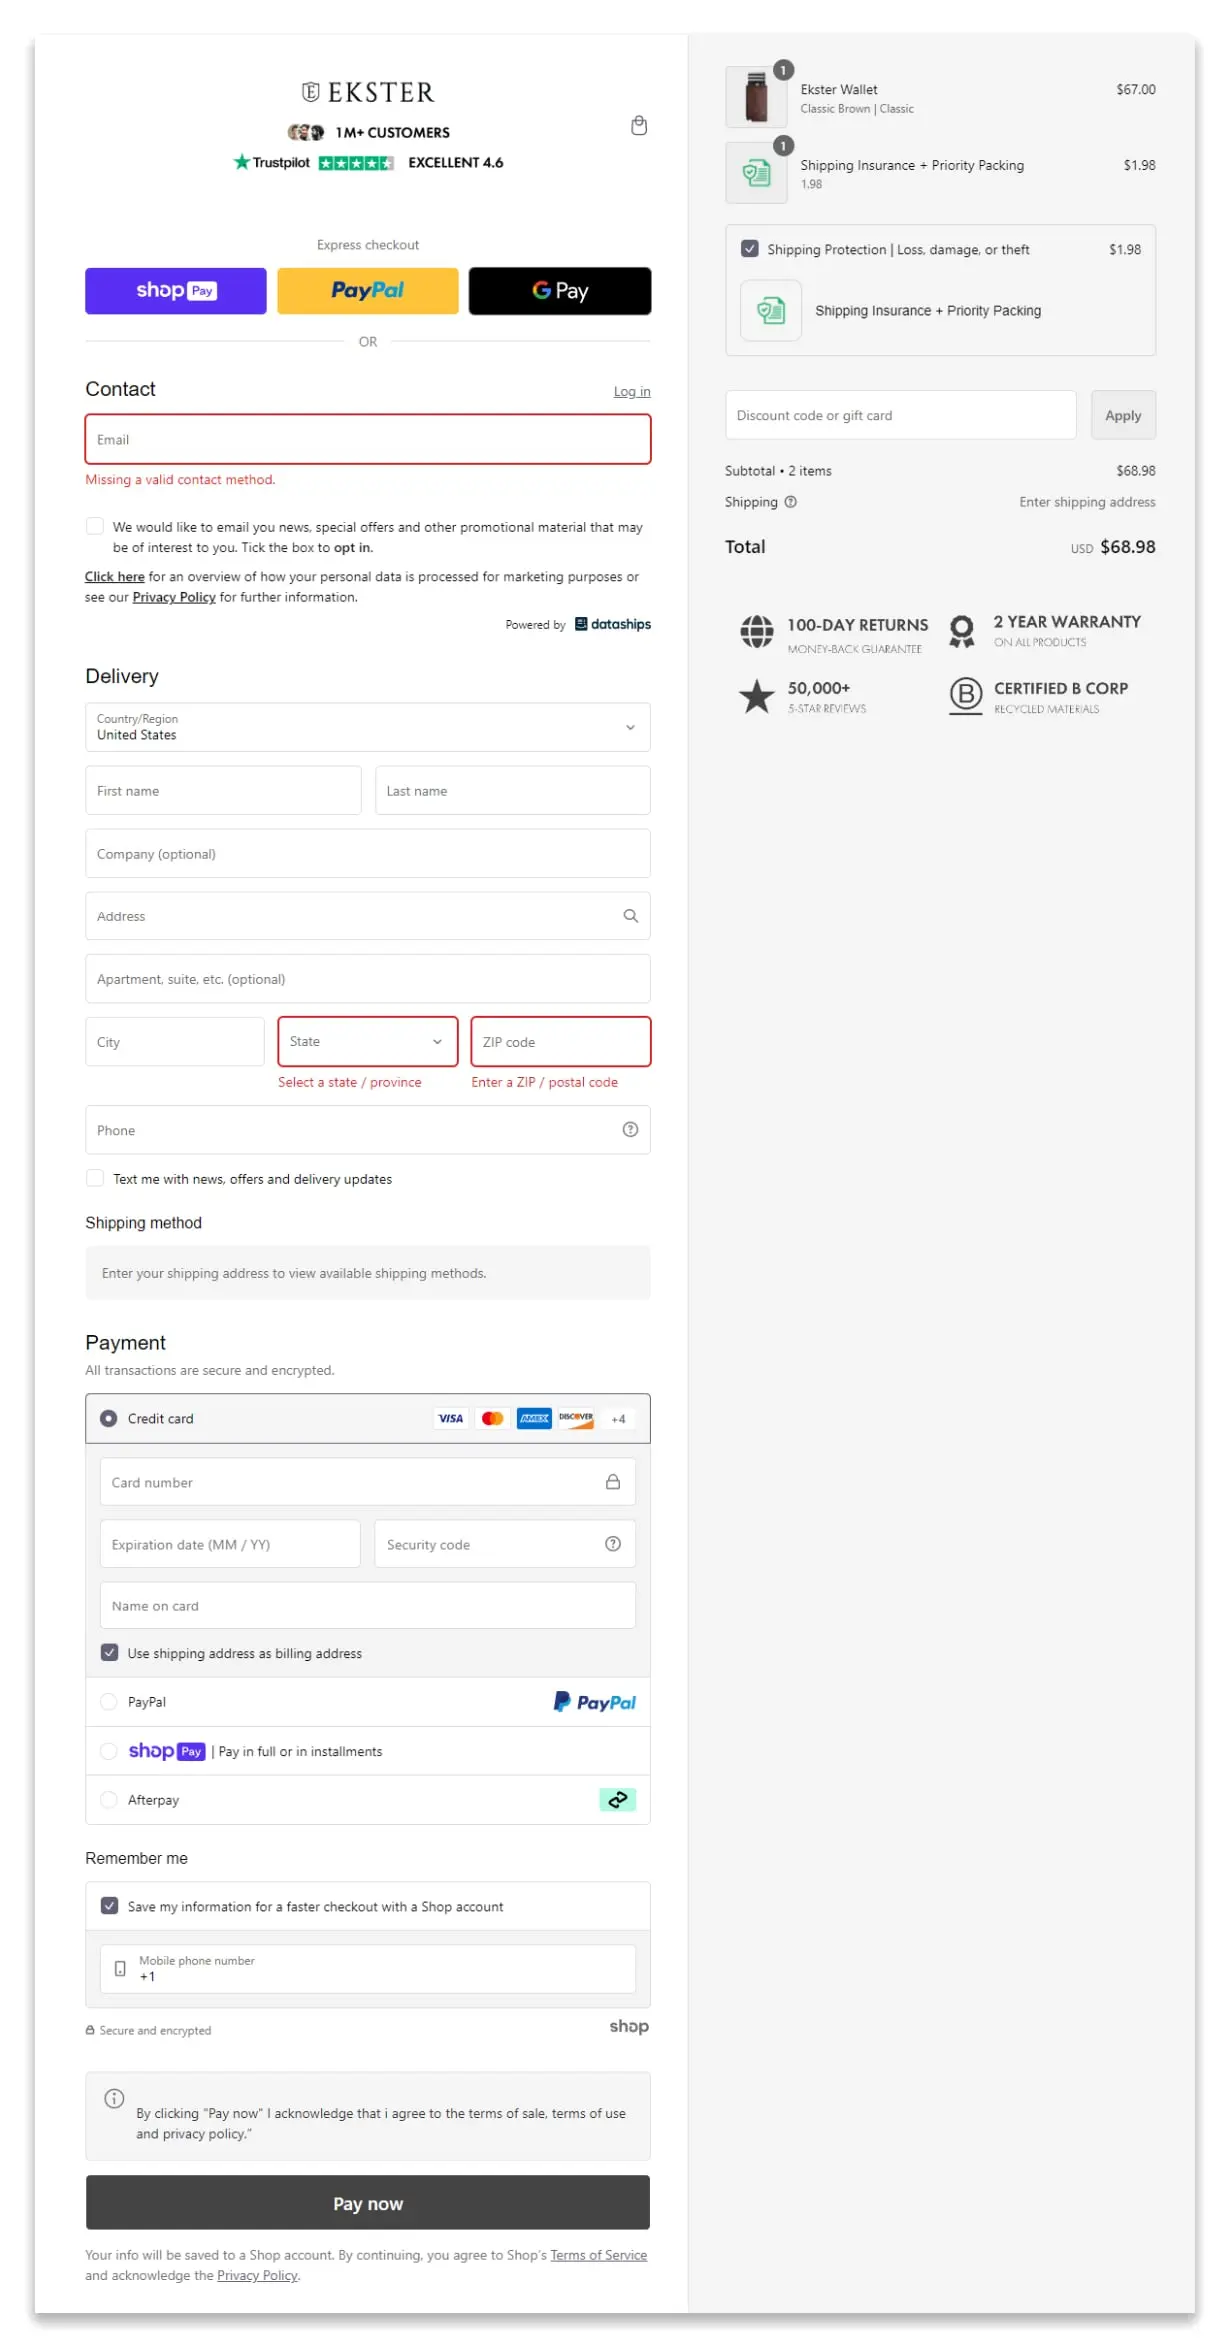Focus the Last name field
The width and height of the screenshot is (1230, 2348).
pyautogui.click(x=513, y=790)
